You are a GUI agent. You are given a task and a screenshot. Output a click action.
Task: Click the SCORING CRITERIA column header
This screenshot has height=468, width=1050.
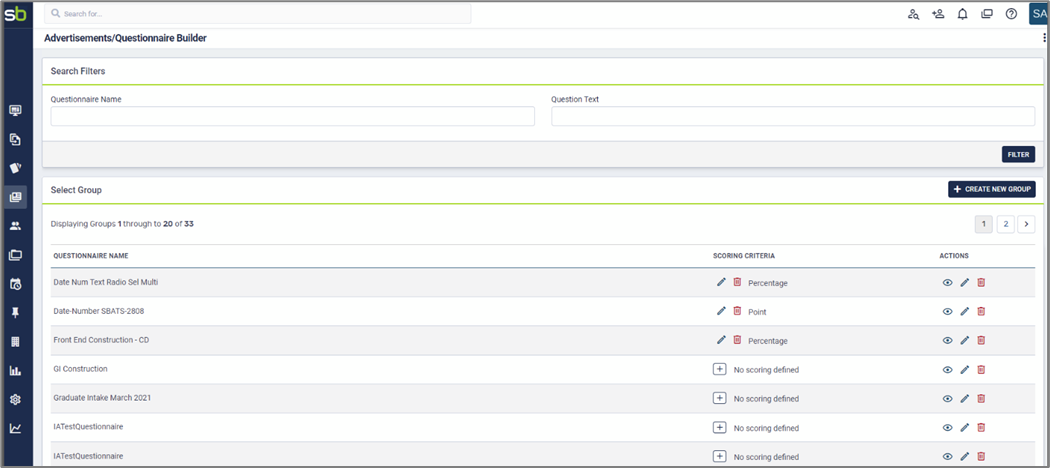click(x=744, y=256)
